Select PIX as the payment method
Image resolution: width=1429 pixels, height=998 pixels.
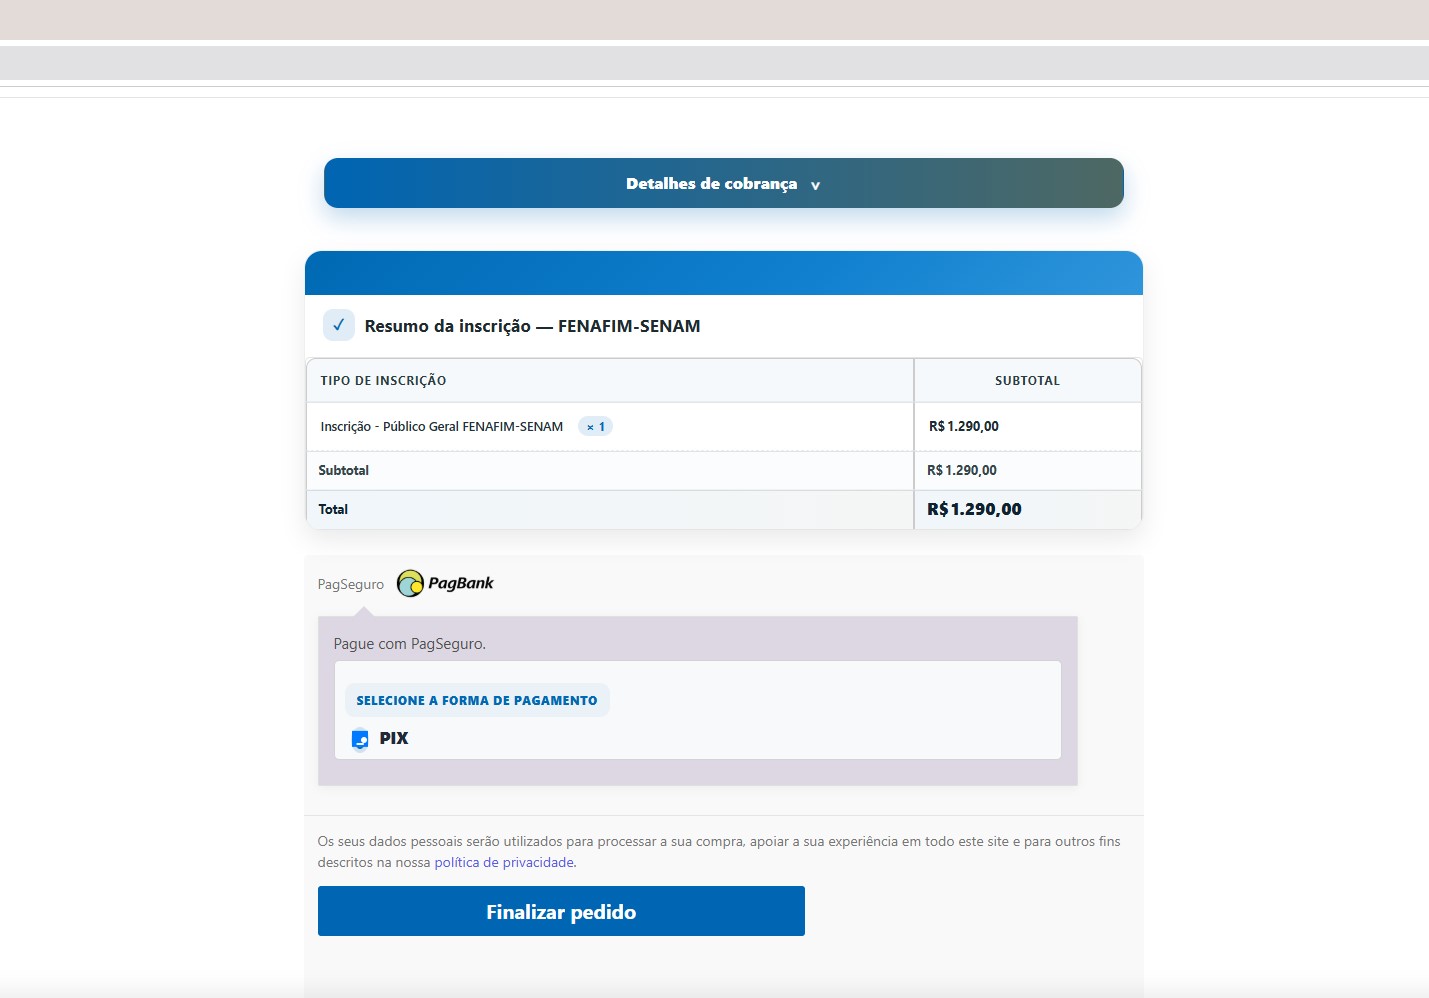coord(394,738)
